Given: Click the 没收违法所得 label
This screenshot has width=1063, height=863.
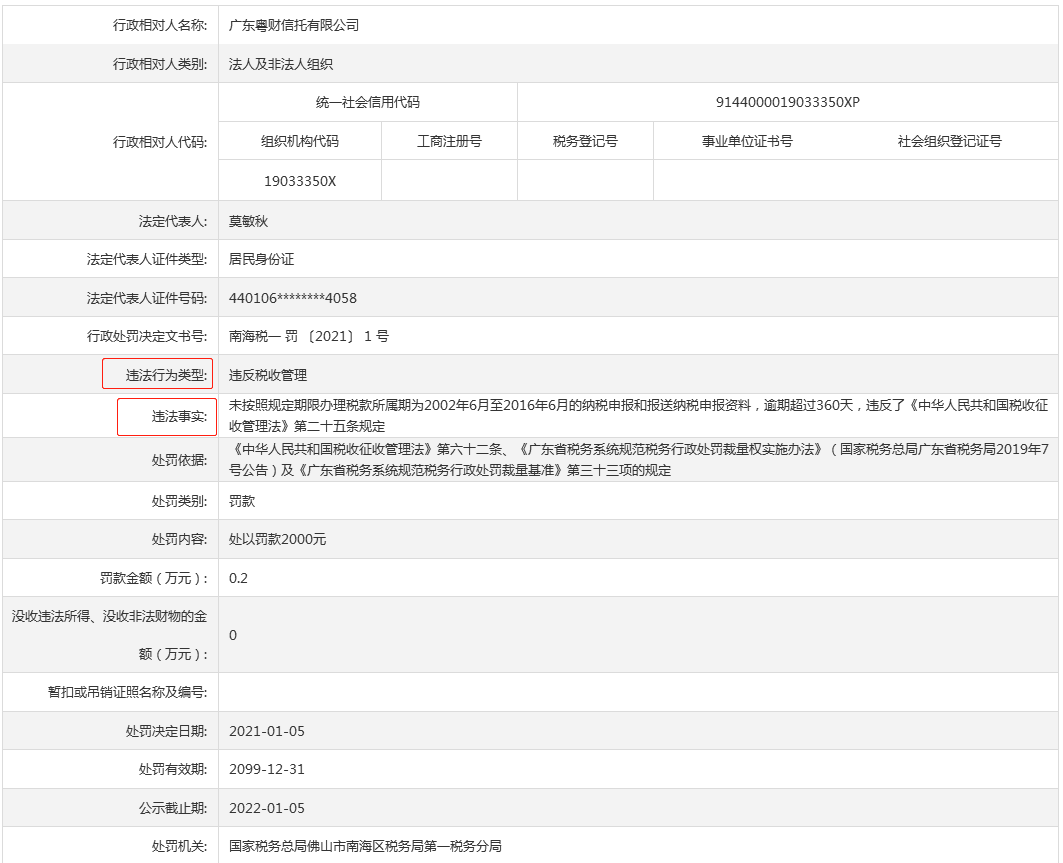Looking at the screenshot, I should coord(109,635).
